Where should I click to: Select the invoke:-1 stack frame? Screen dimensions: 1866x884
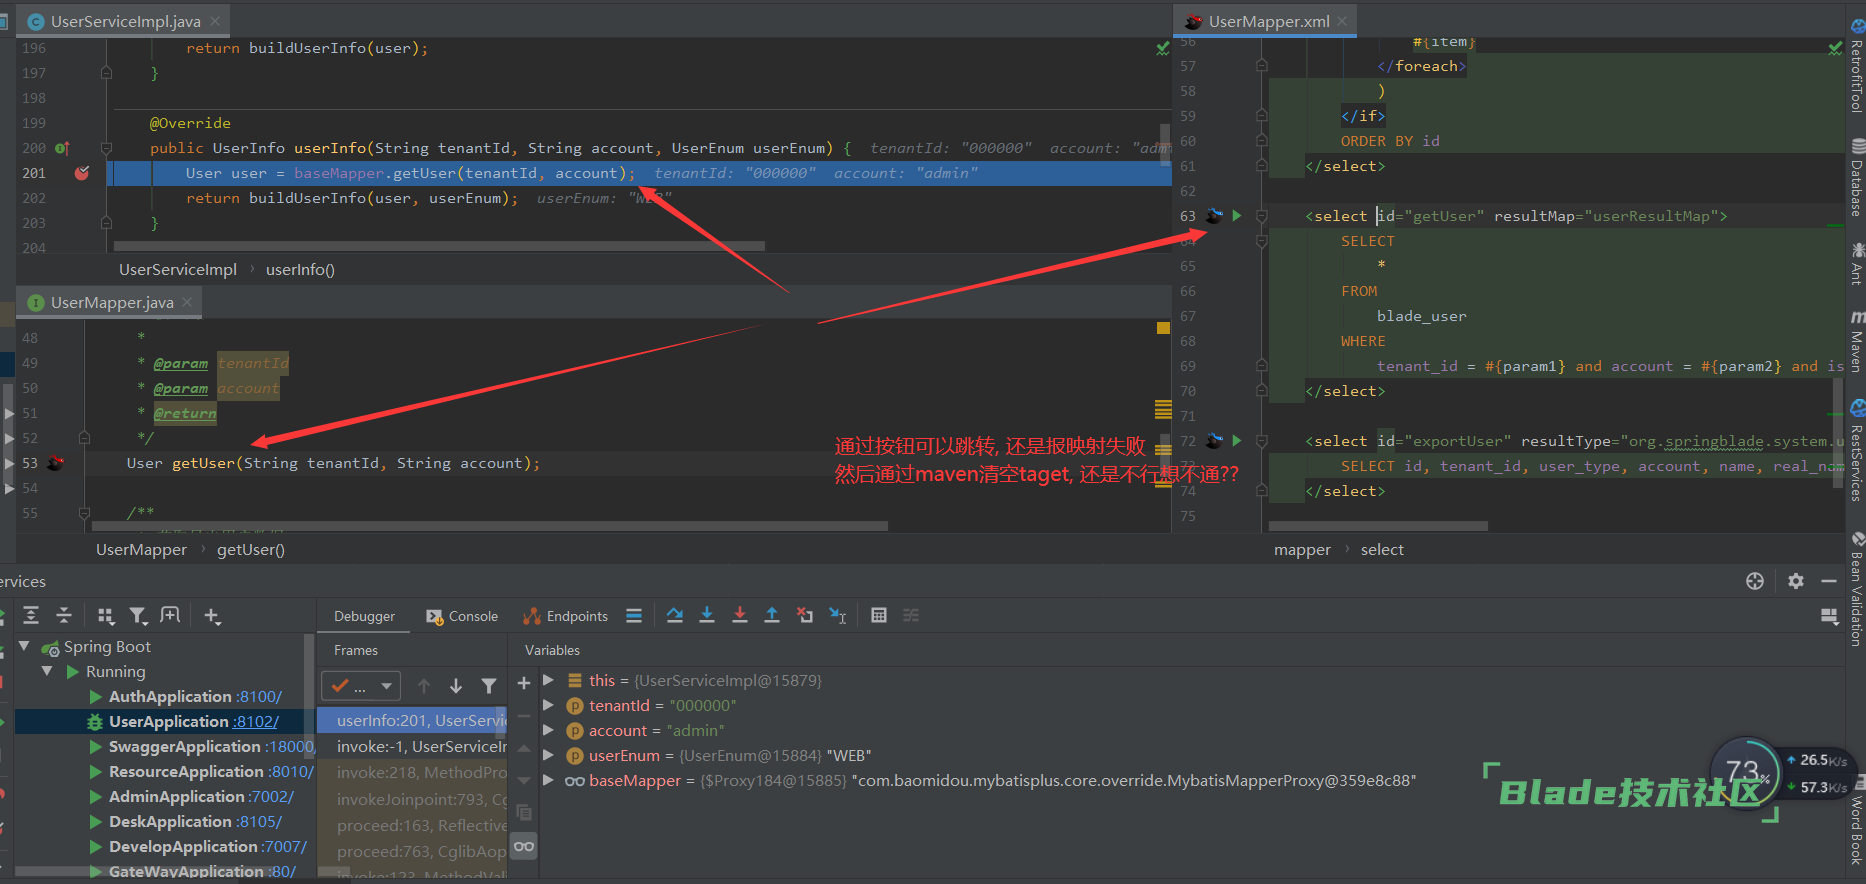[x=412, y=746]
